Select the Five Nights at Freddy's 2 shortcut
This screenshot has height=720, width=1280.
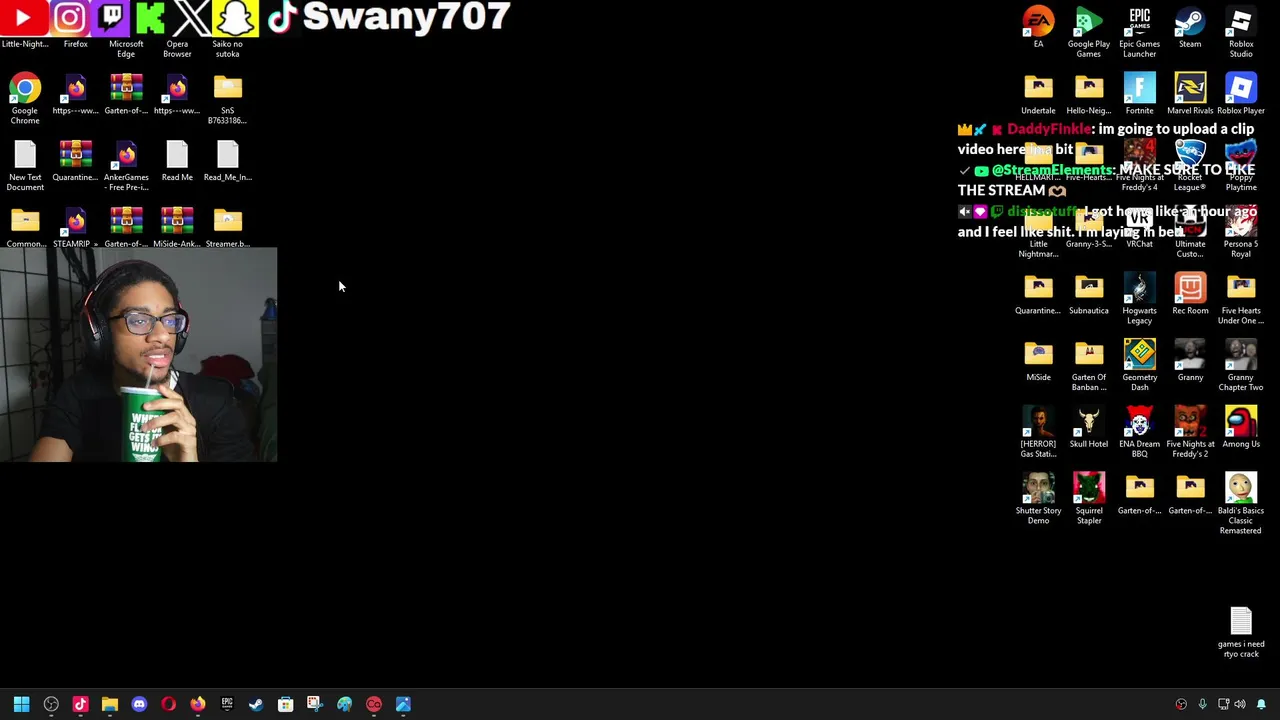(x=1190, y=433)
